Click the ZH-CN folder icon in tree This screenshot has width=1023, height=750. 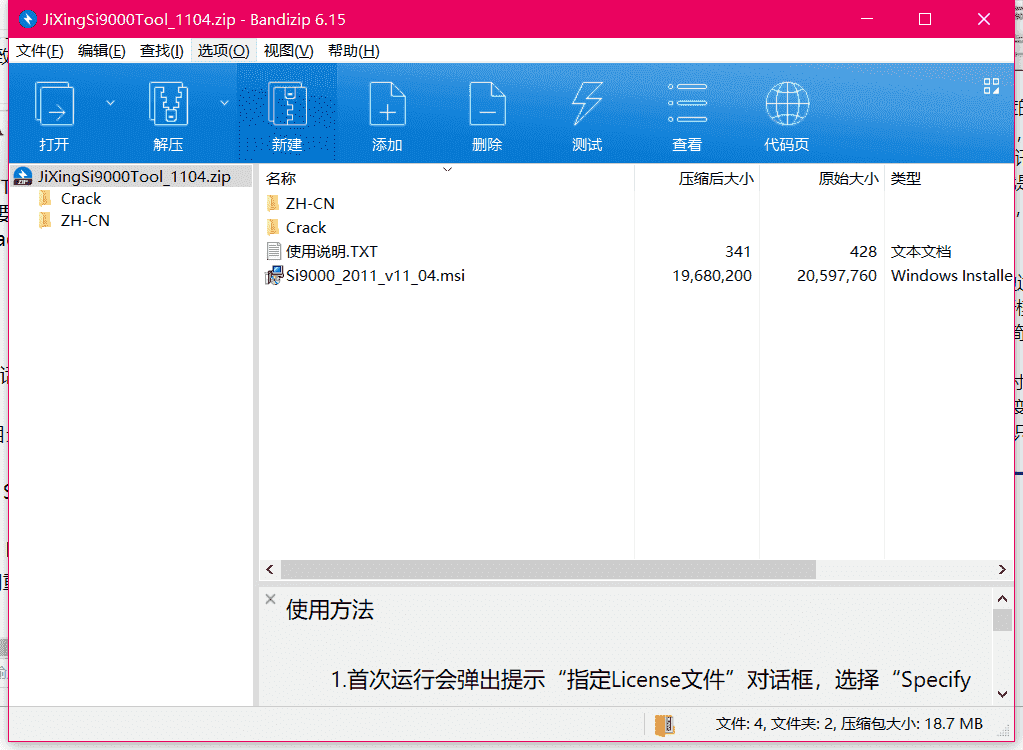click(45, 220)
